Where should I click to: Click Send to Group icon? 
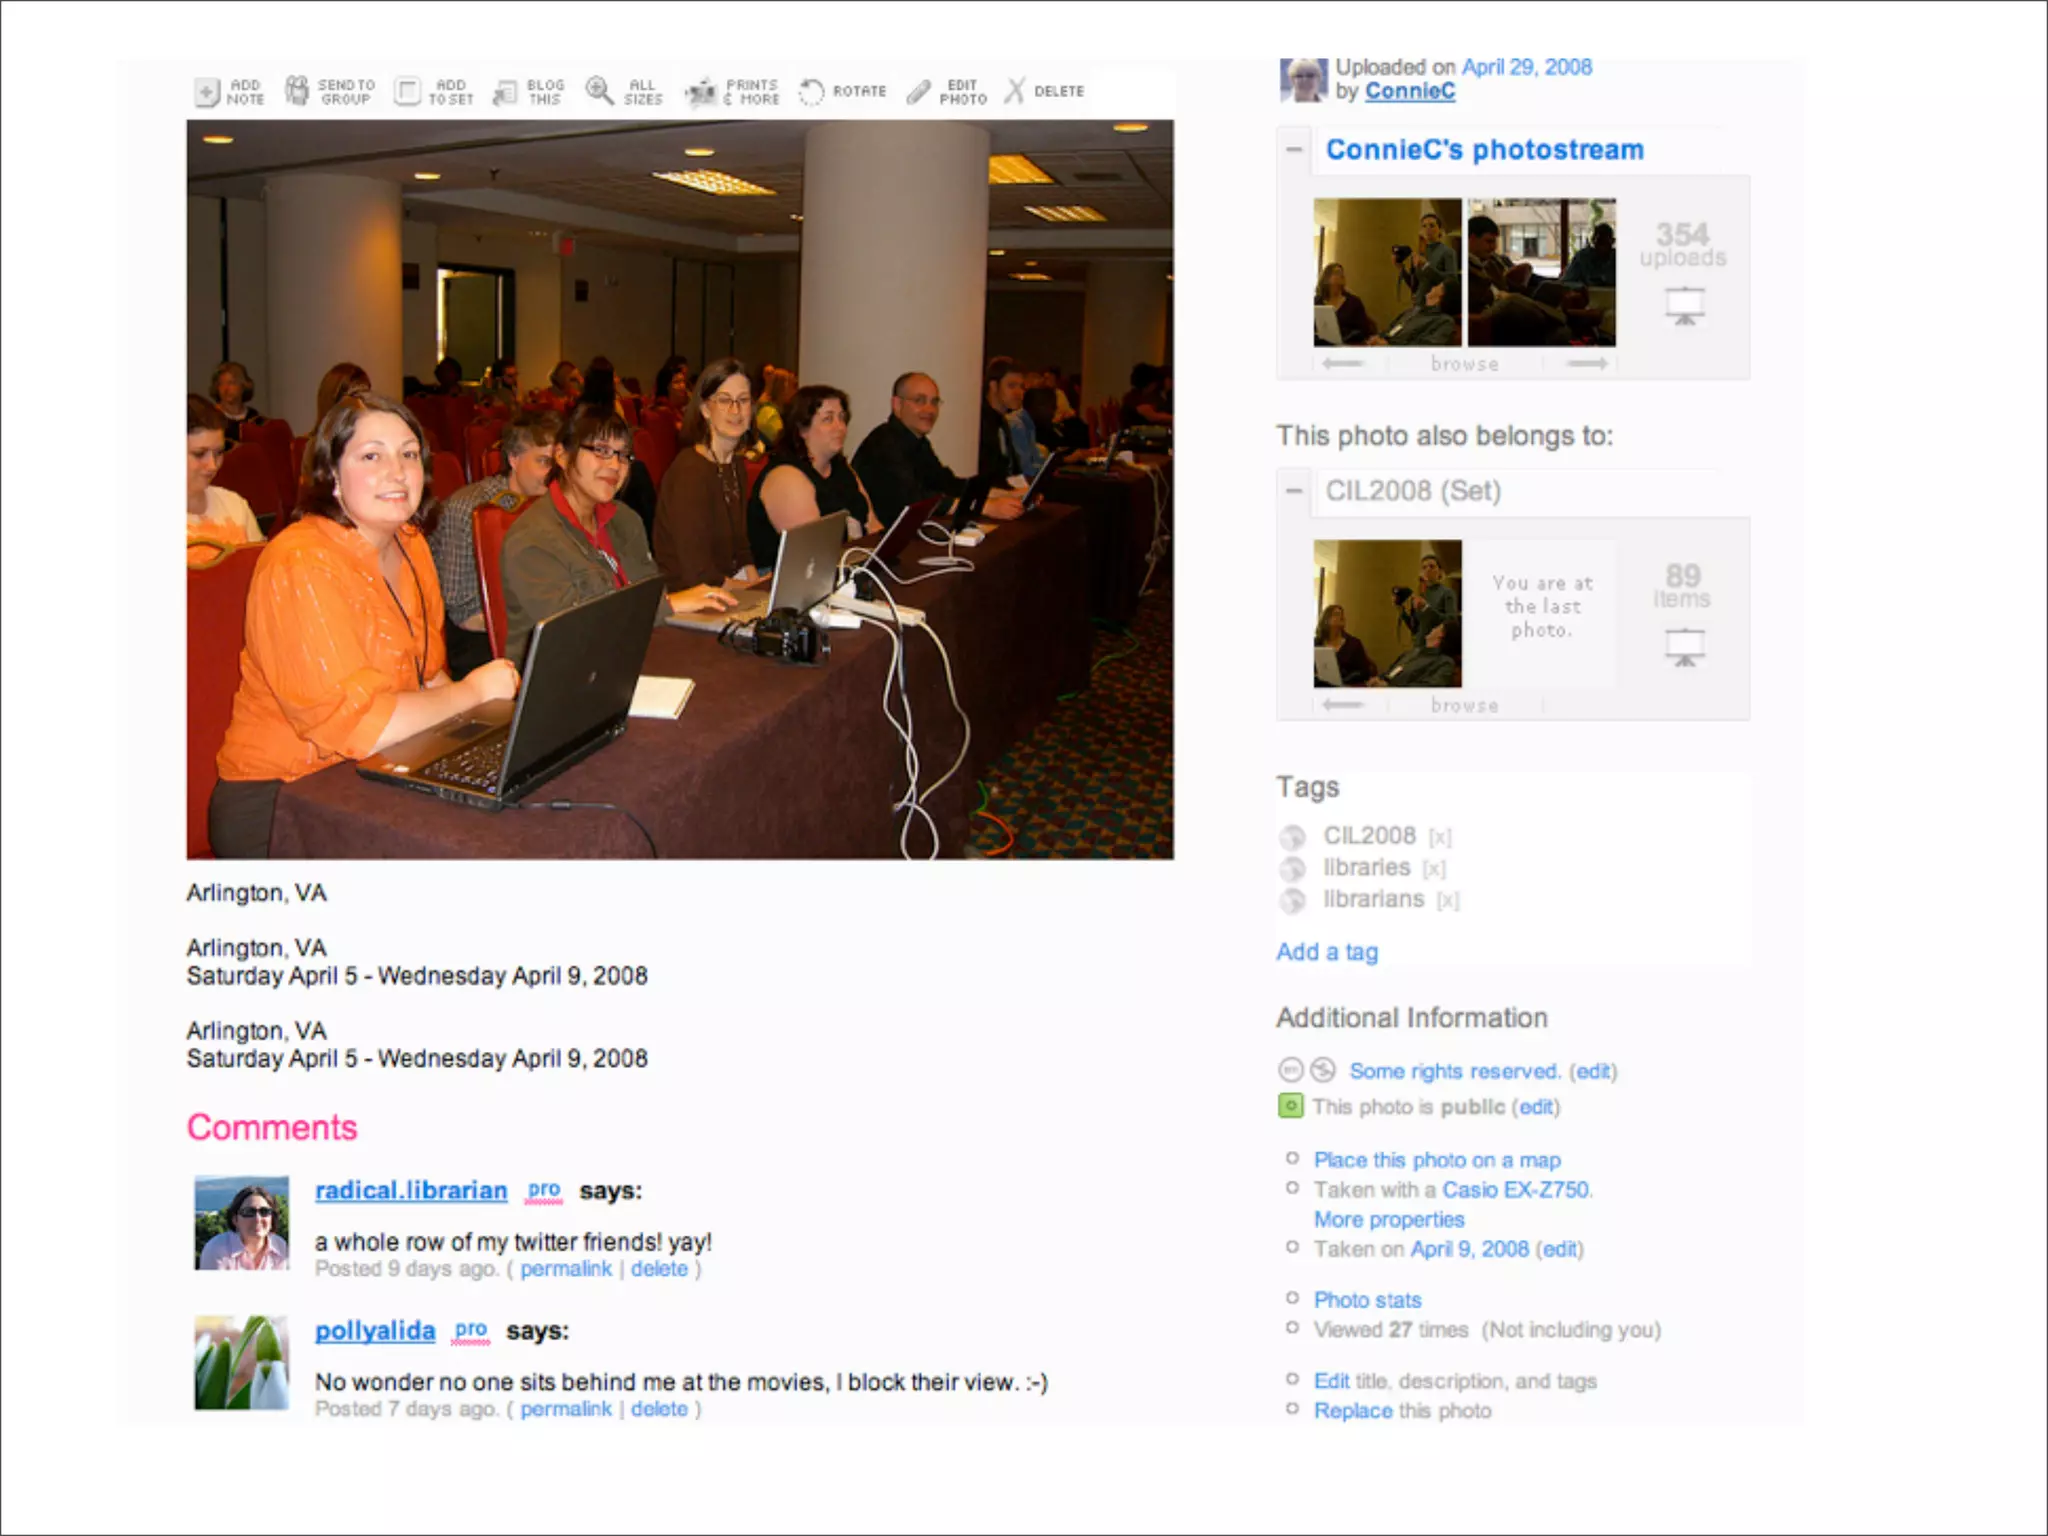pos(297,91)
